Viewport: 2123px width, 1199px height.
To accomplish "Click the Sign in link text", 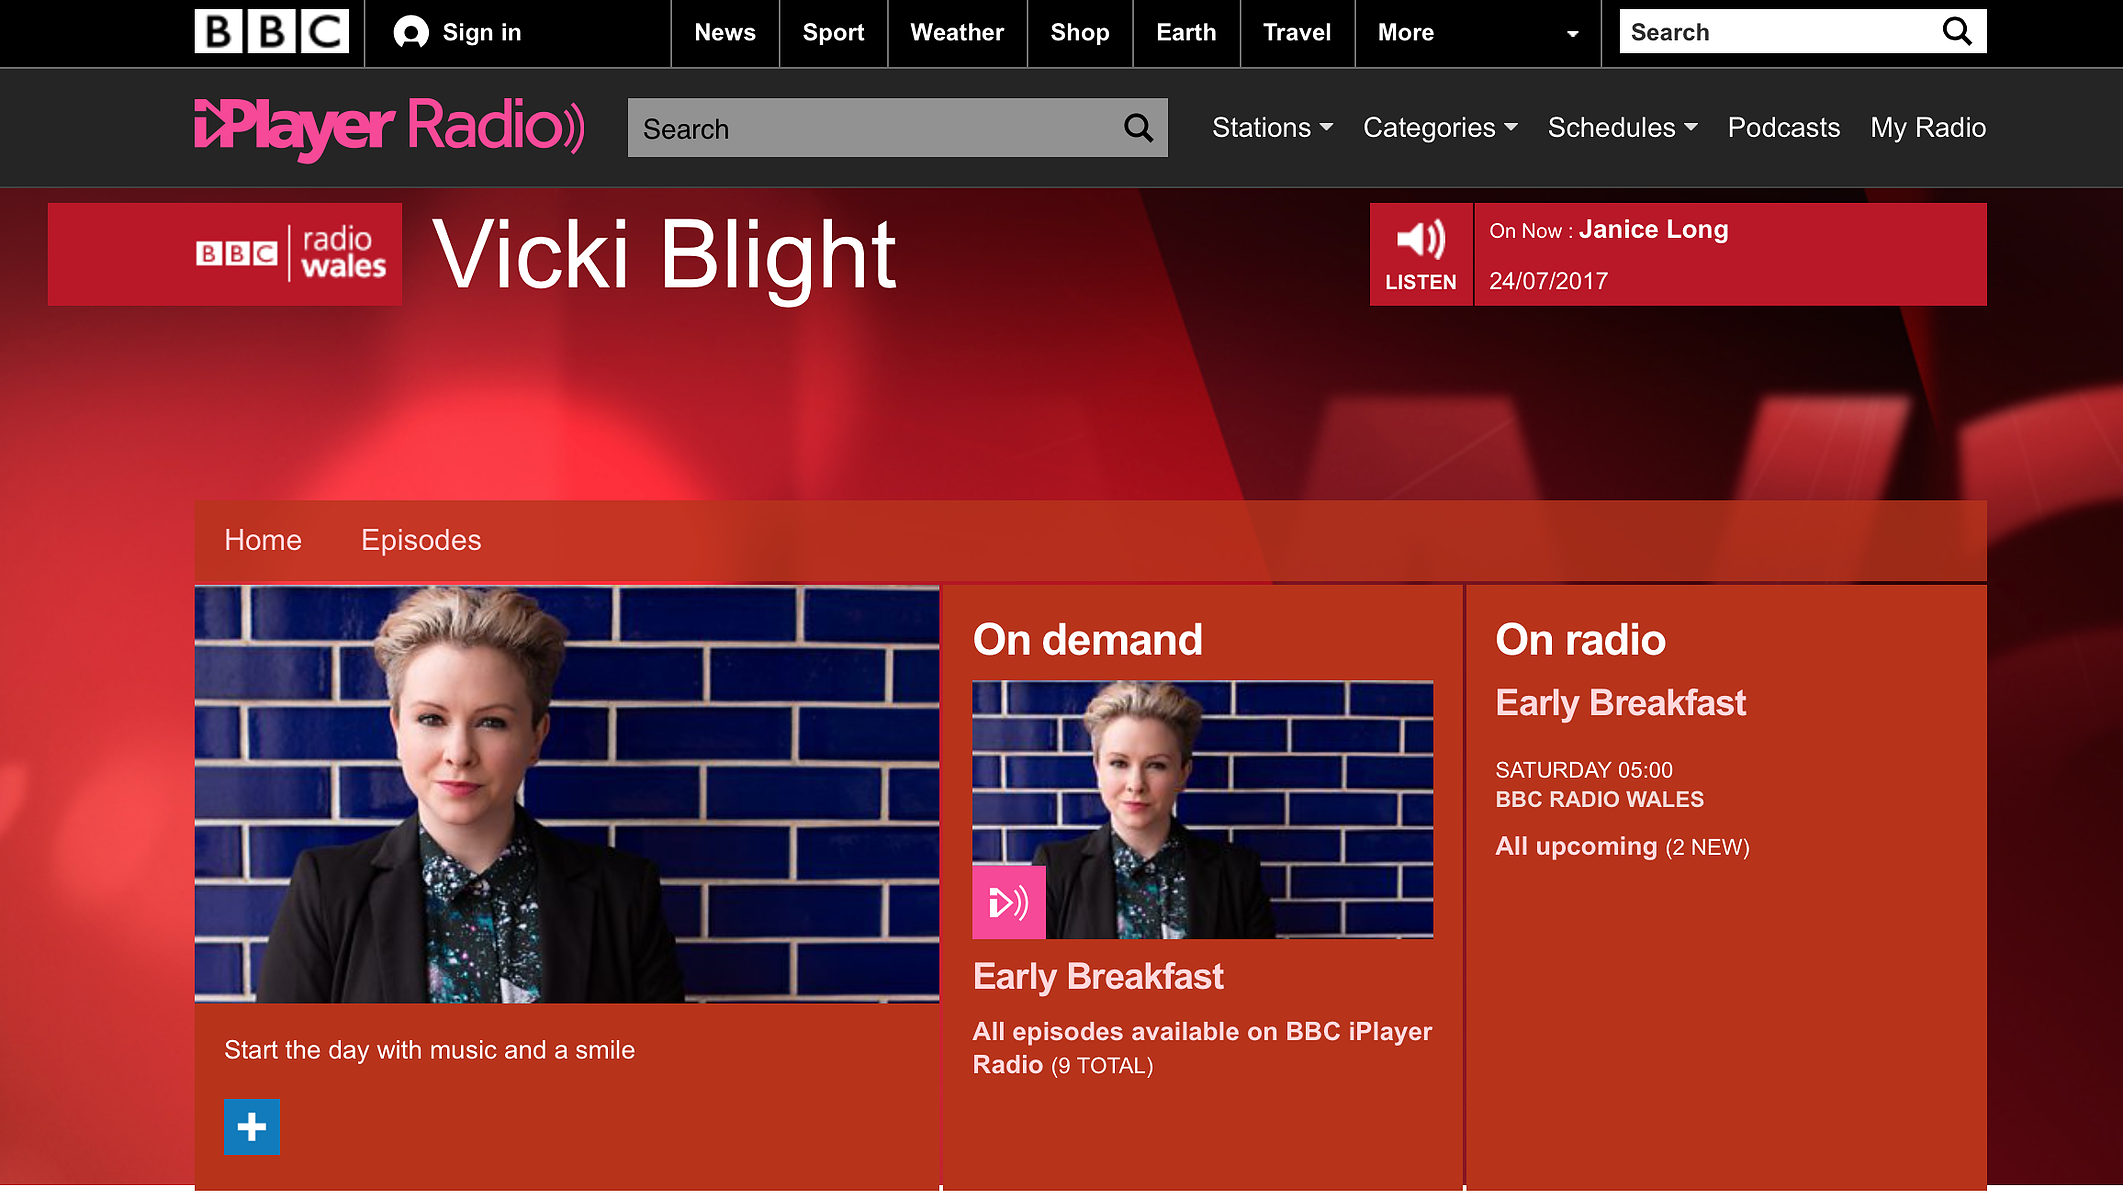I will [482, 33].
